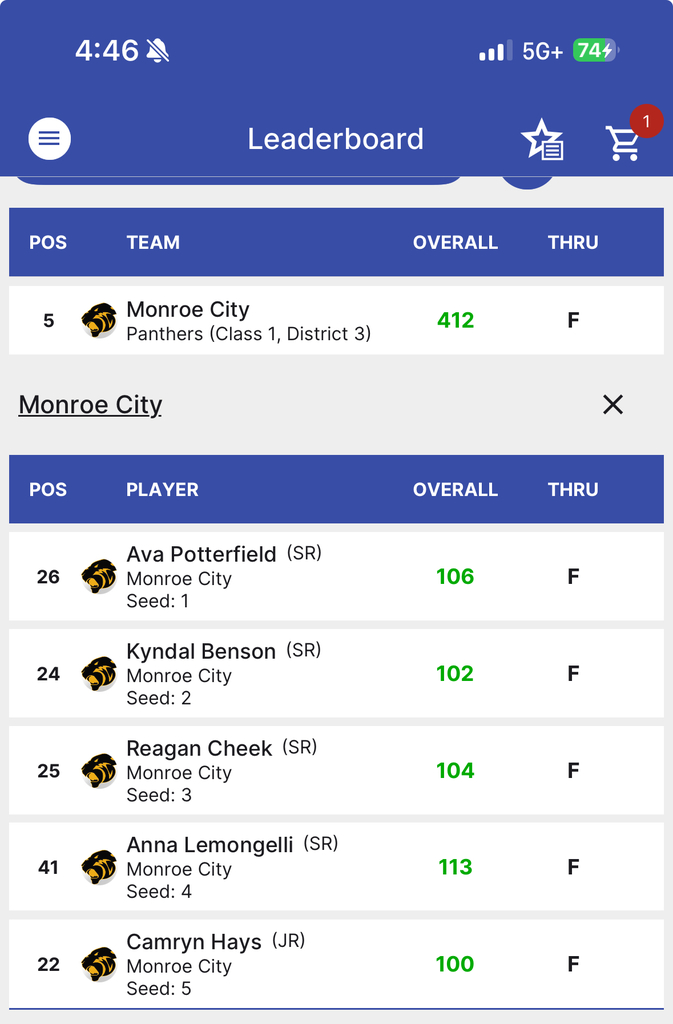Tap Kyndal Benson's panther logo
673x1024 pixels.
[x=99, y=673]
